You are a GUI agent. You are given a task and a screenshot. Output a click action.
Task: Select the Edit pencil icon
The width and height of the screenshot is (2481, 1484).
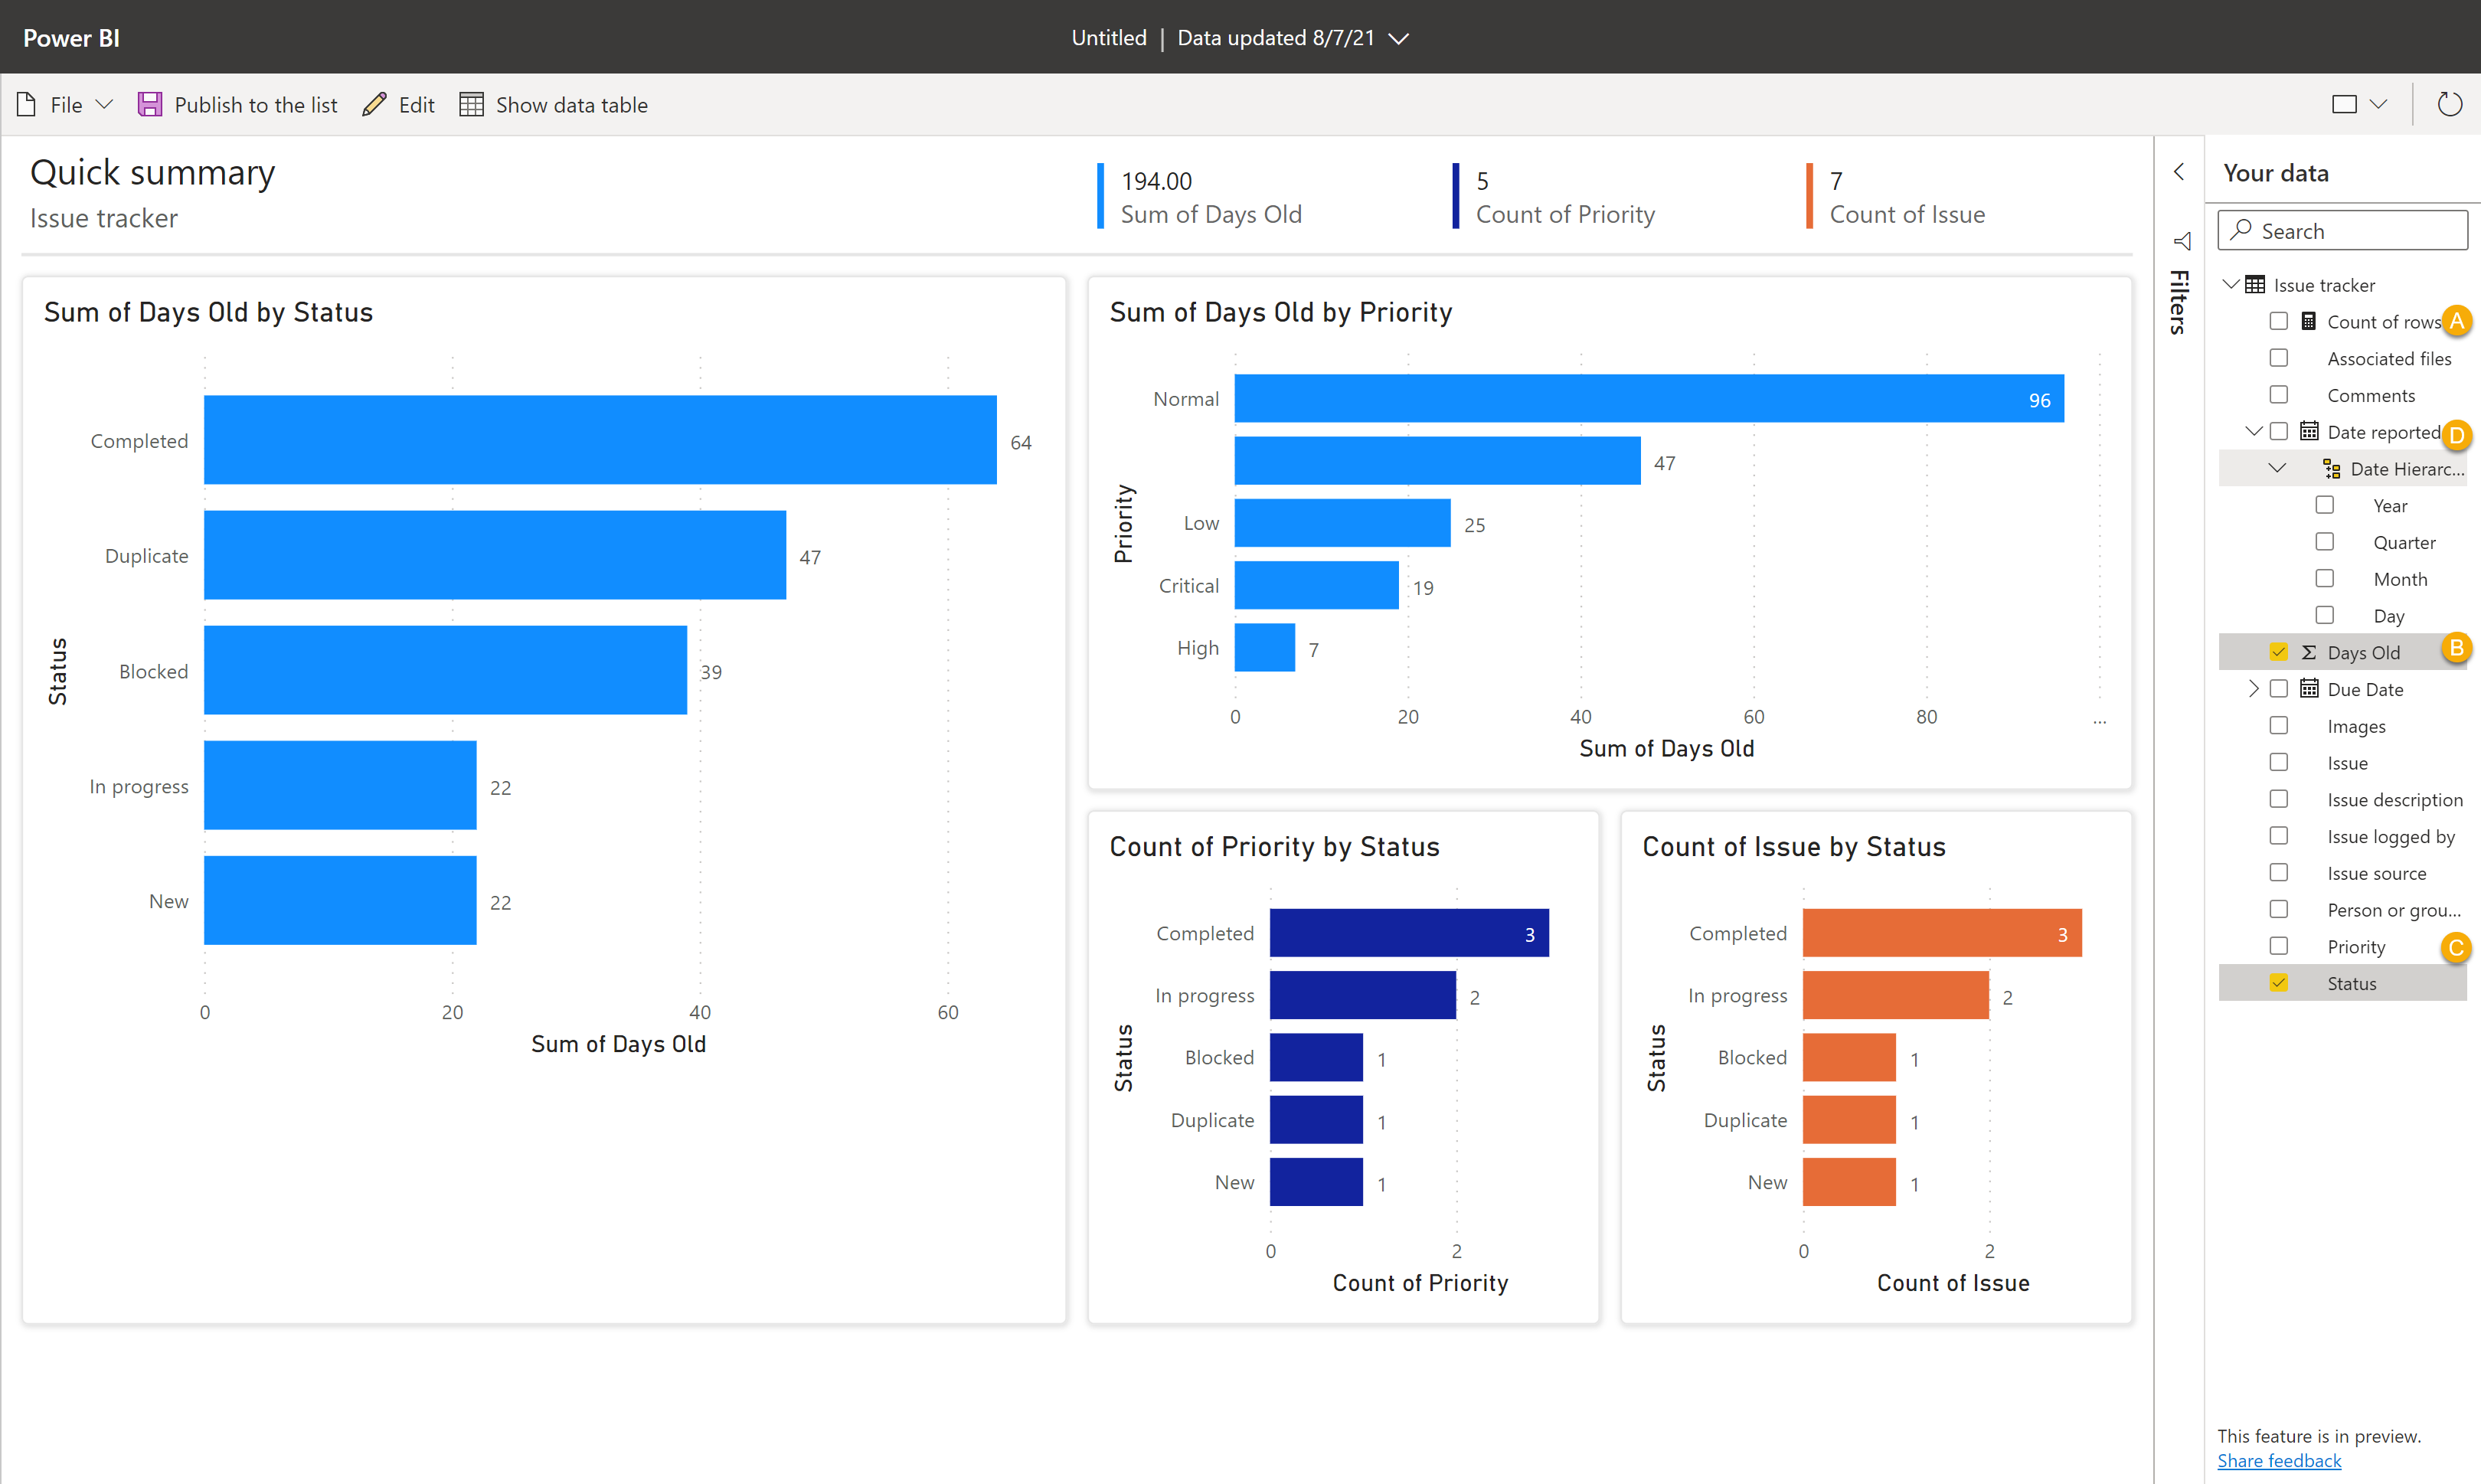[374, 103]
